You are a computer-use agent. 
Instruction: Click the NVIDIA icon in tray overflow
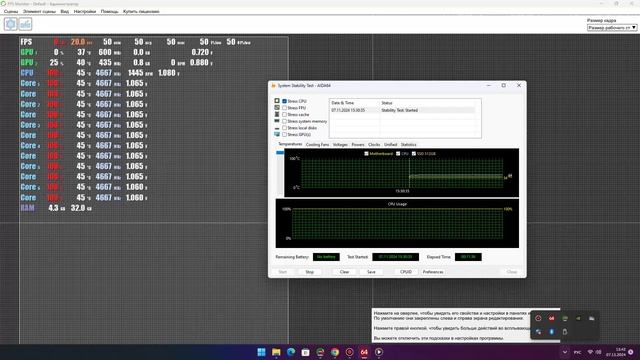pos(578,318)
